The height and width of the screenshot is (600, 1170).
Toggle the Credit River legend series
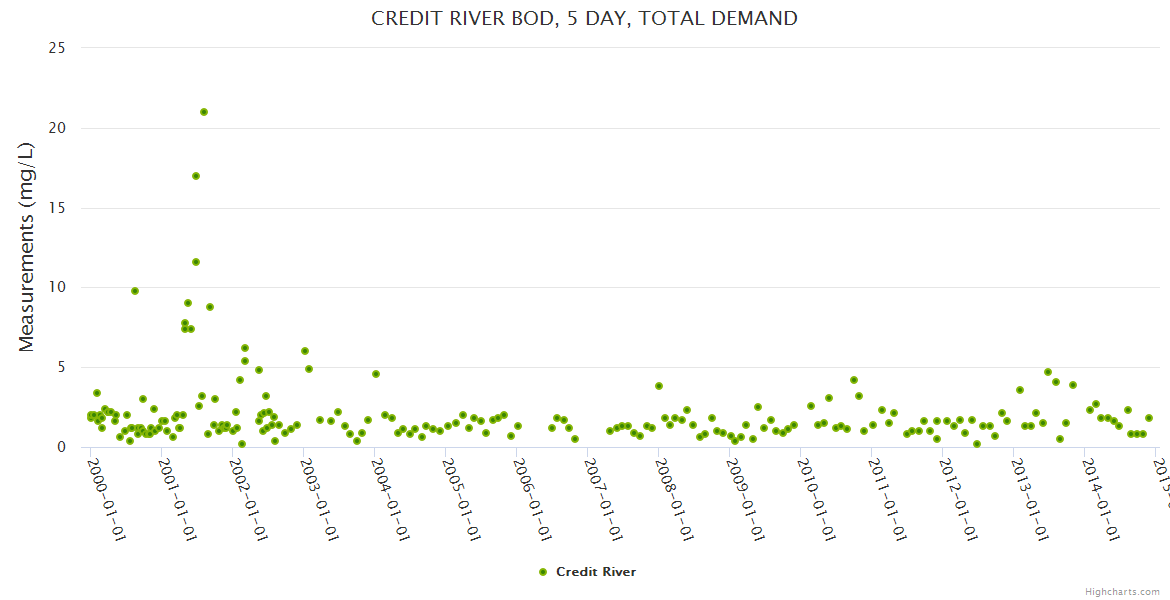(595, 572)
